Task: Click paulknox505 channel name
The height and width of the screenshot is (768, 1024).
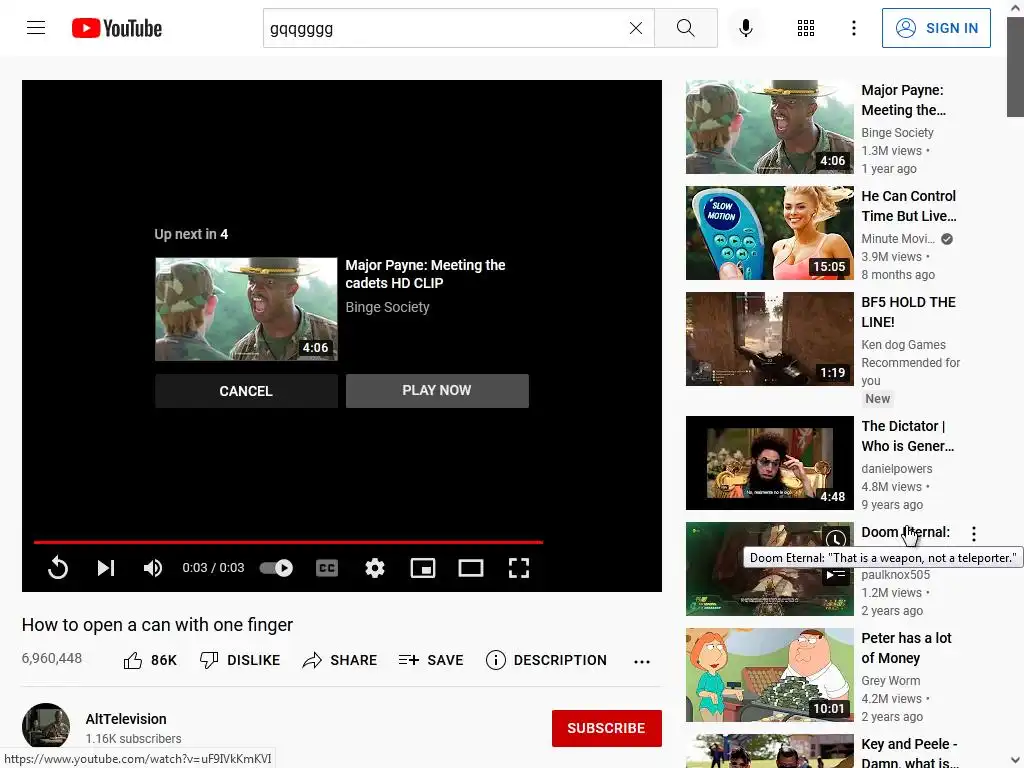Action: pyautogui.click(x=895, y=575)
